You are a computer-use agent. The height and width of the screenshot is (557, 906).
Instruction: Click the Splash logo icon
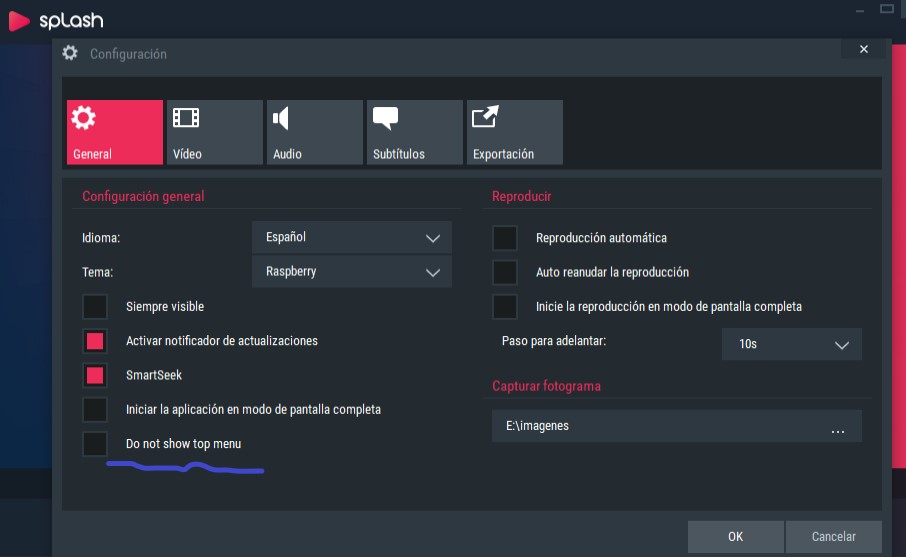point(19,20)
